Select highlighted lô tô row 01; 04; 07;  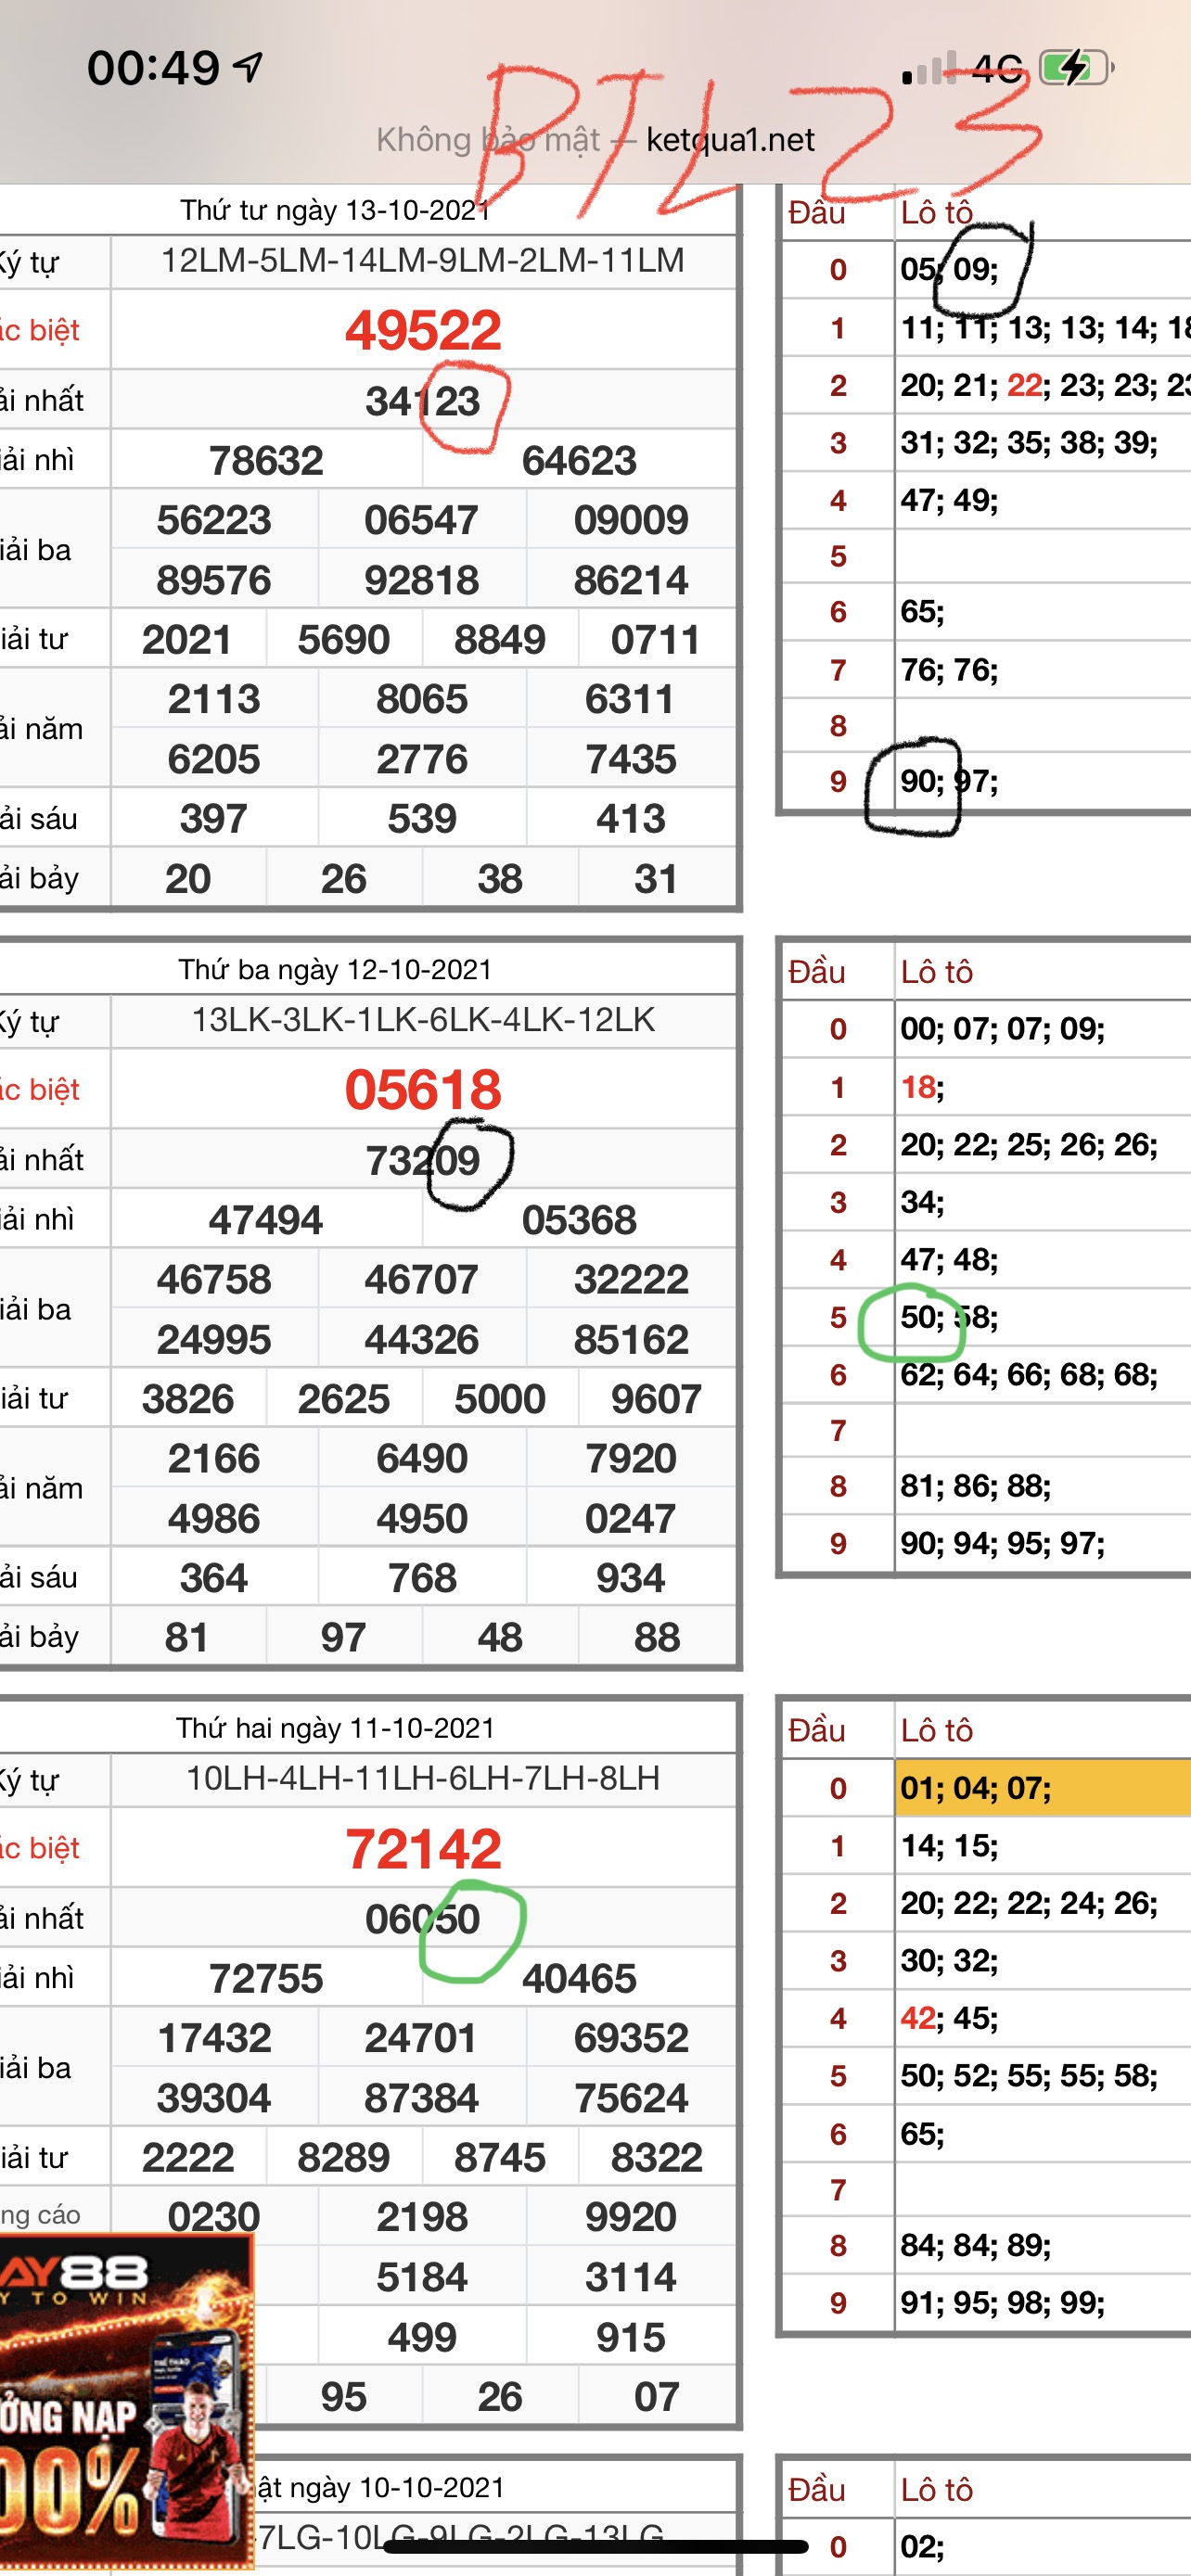tap(1043, 1788)
